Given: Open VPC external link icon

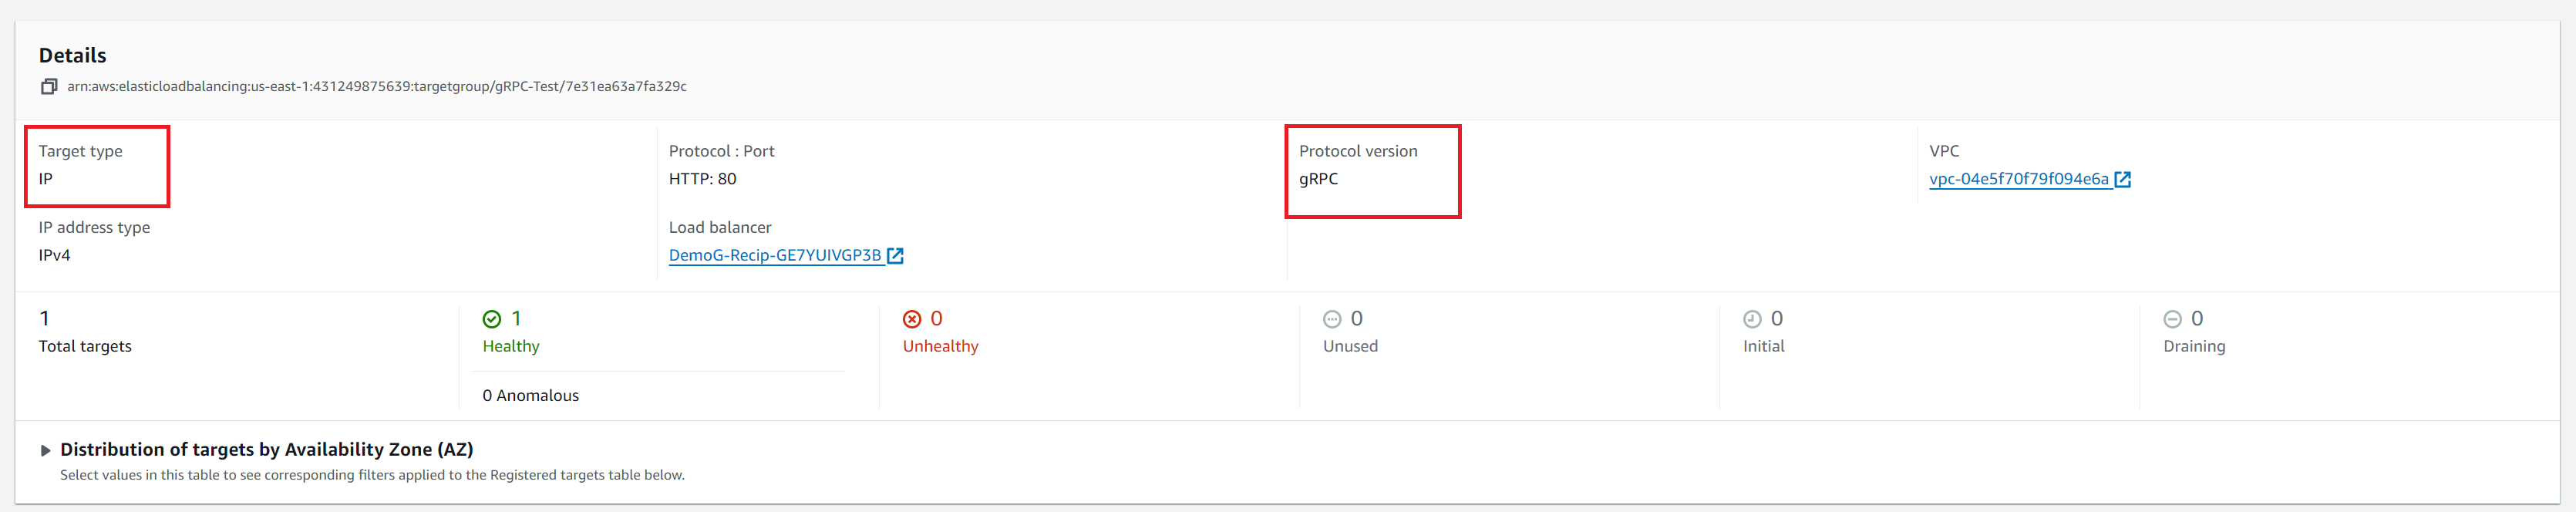Looking at the screenshot, I should tap(2122, 180).
